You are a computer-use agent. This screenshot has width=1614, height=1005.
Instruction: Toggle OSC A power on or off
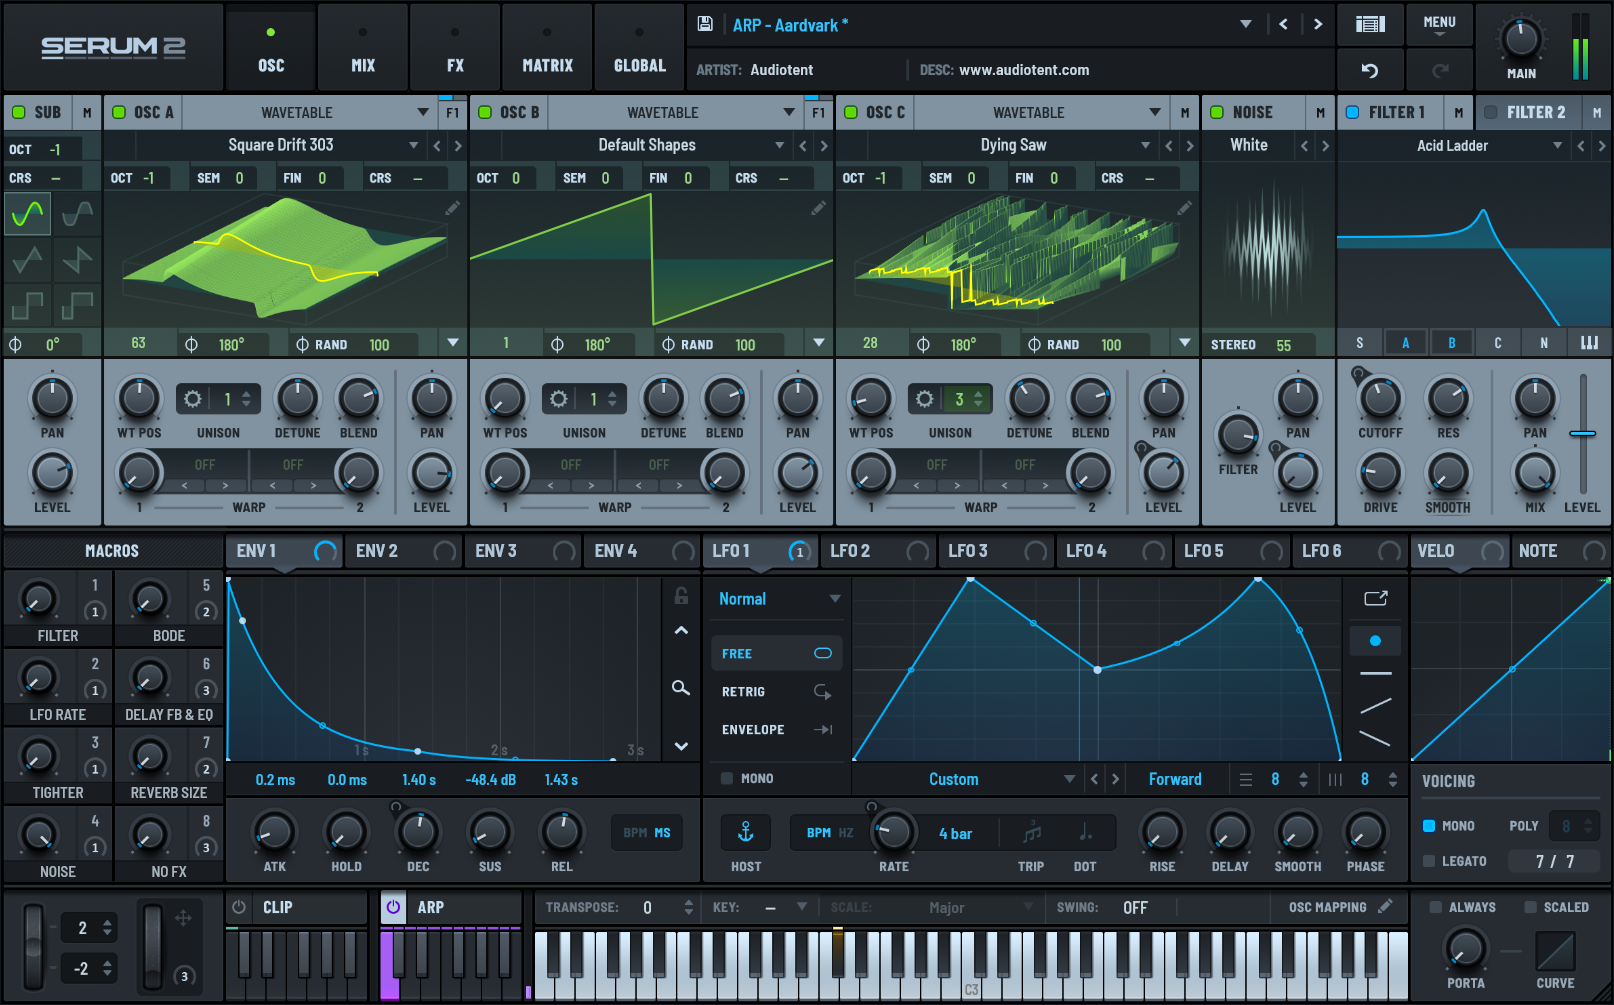[119, 112]
